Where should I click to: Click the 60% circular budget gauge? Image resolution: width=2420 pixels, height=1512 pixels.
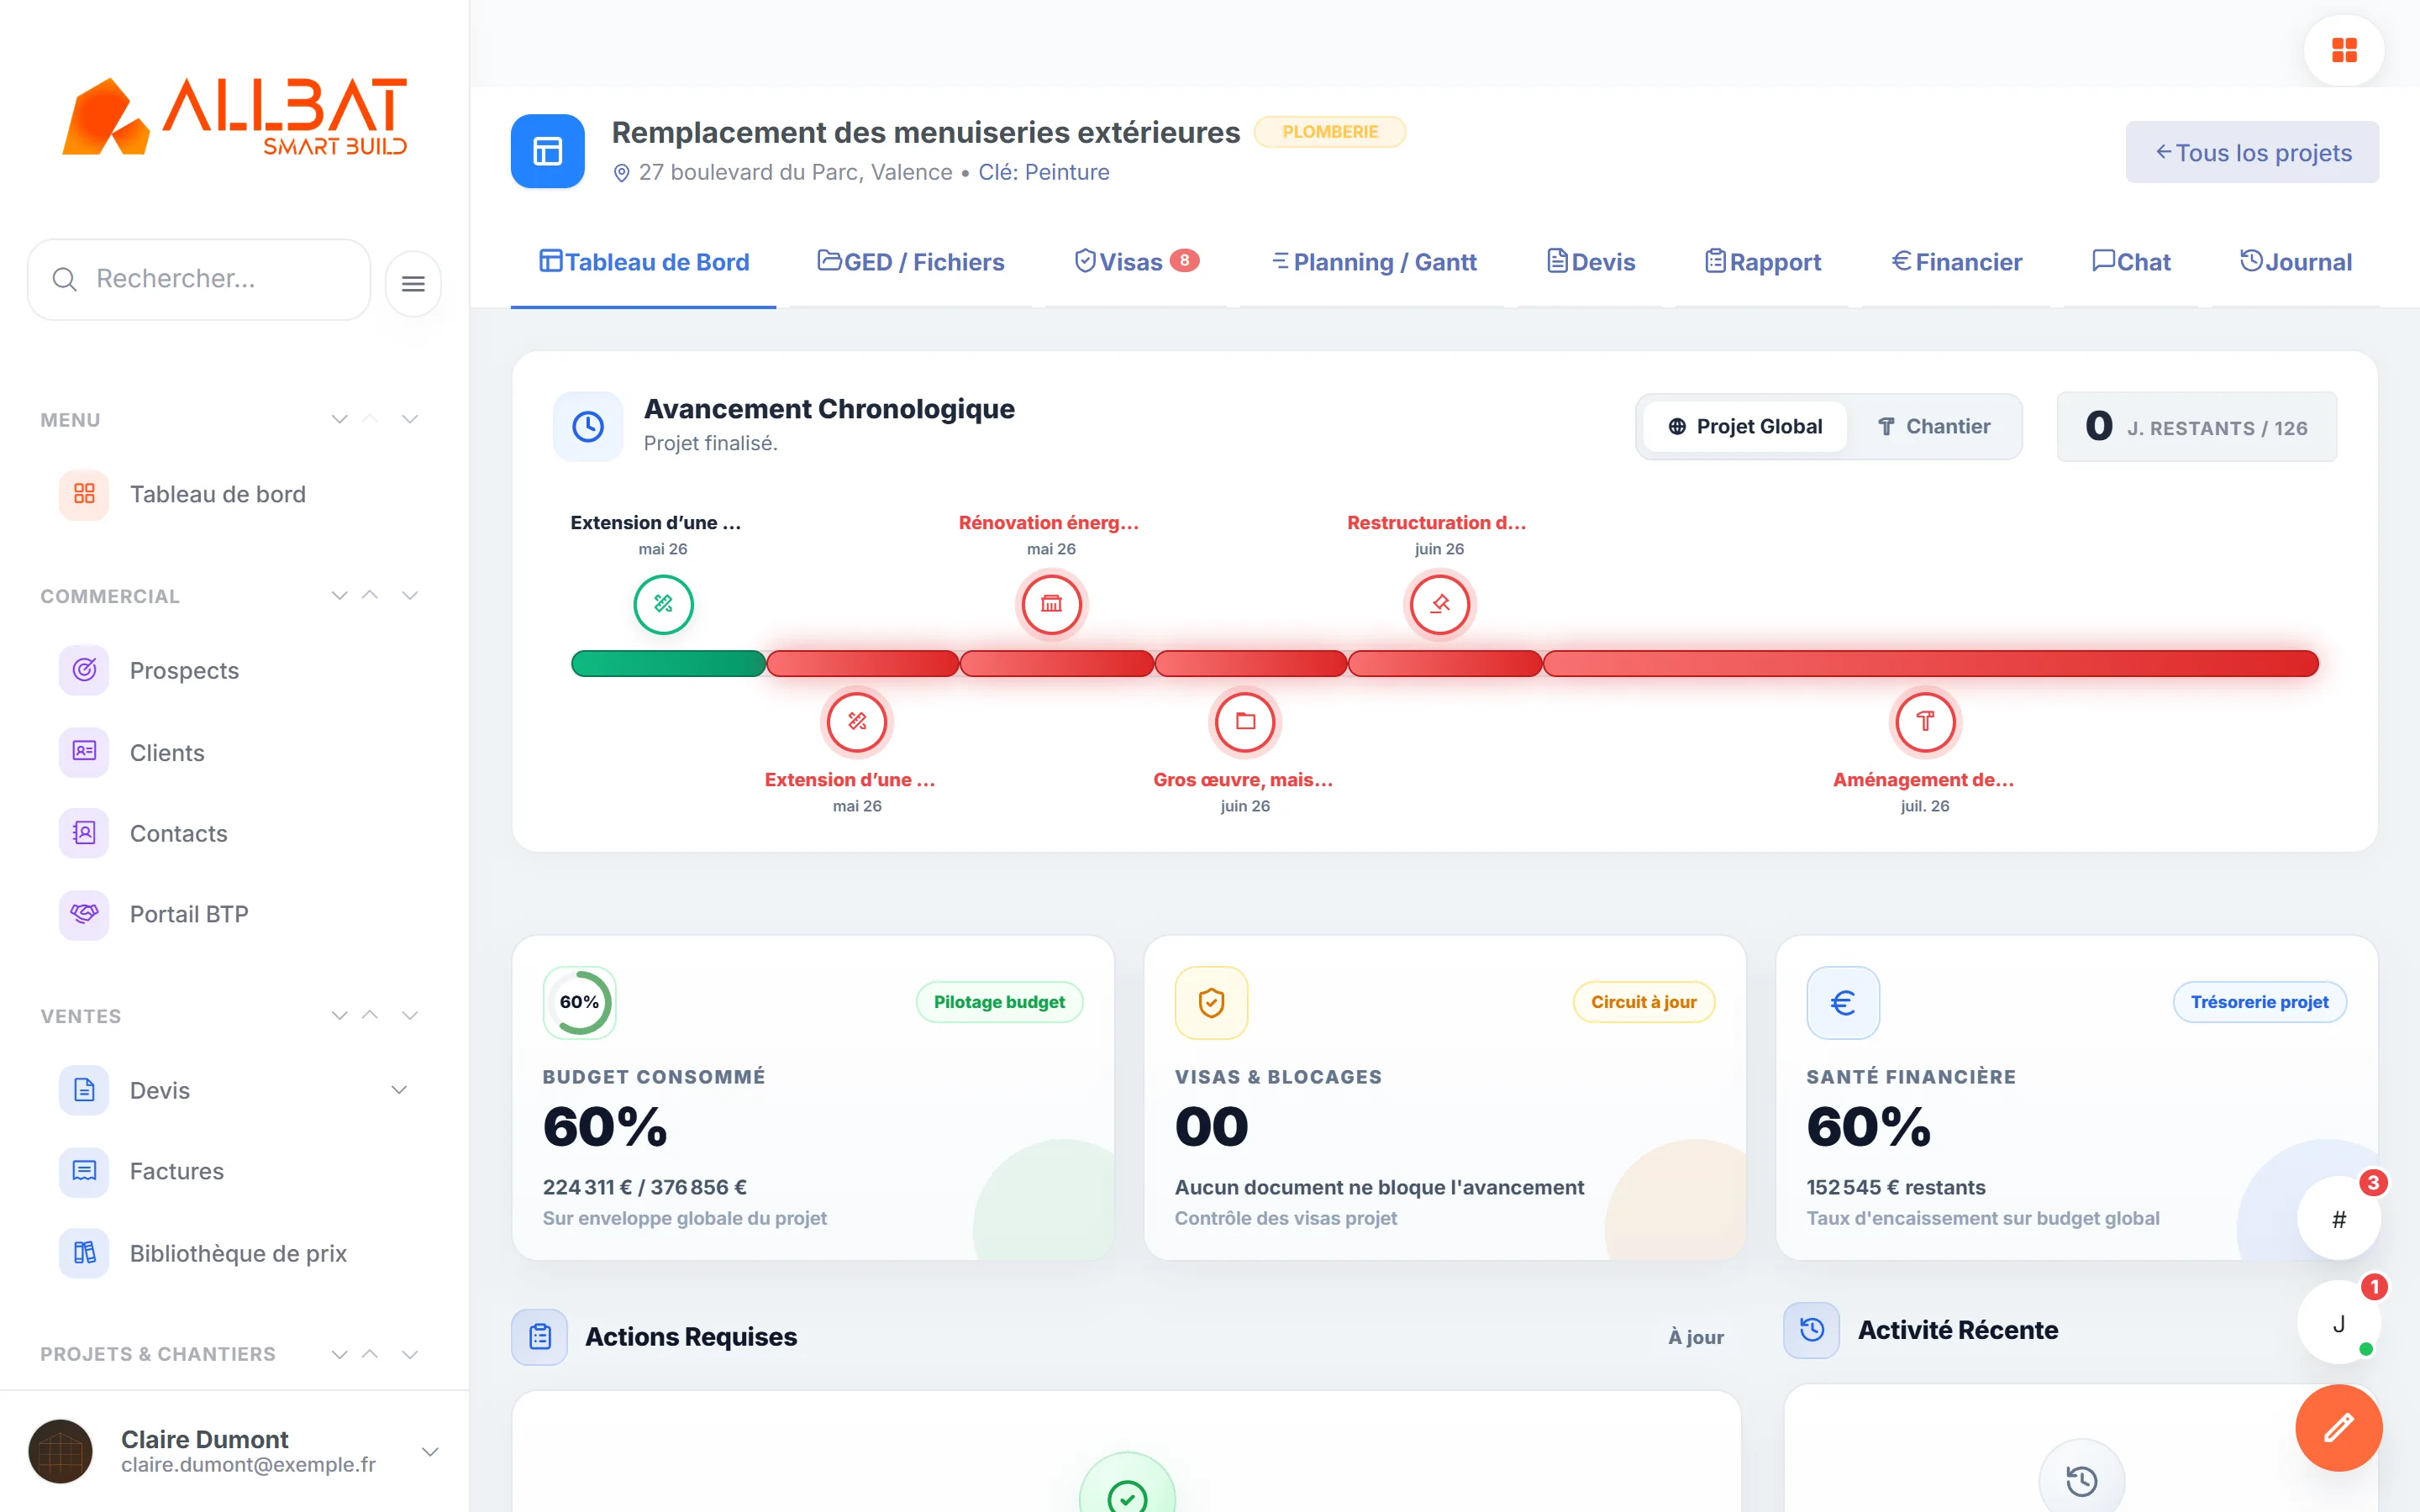[579, 1002]
